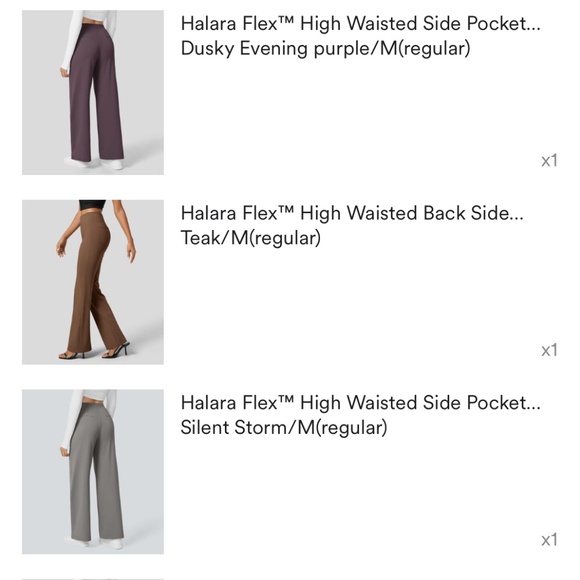Open the Dusky Evening purple pants thumbnail
This screenshot has height=580, width=580.
click(93, 92)
